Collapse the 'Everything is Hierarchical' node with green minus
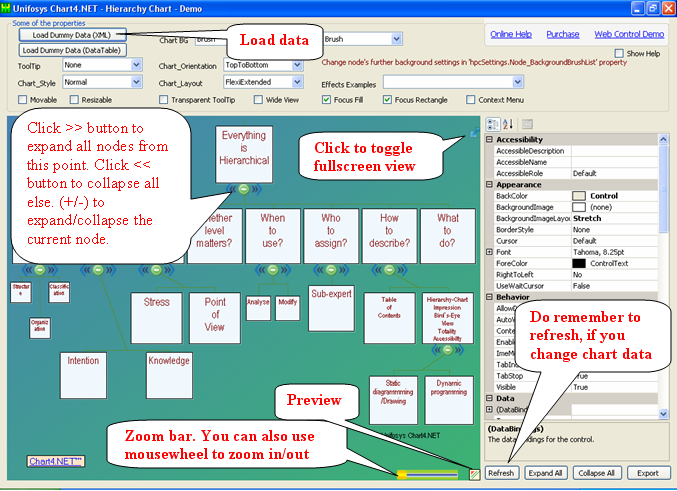 pos(244,189)
